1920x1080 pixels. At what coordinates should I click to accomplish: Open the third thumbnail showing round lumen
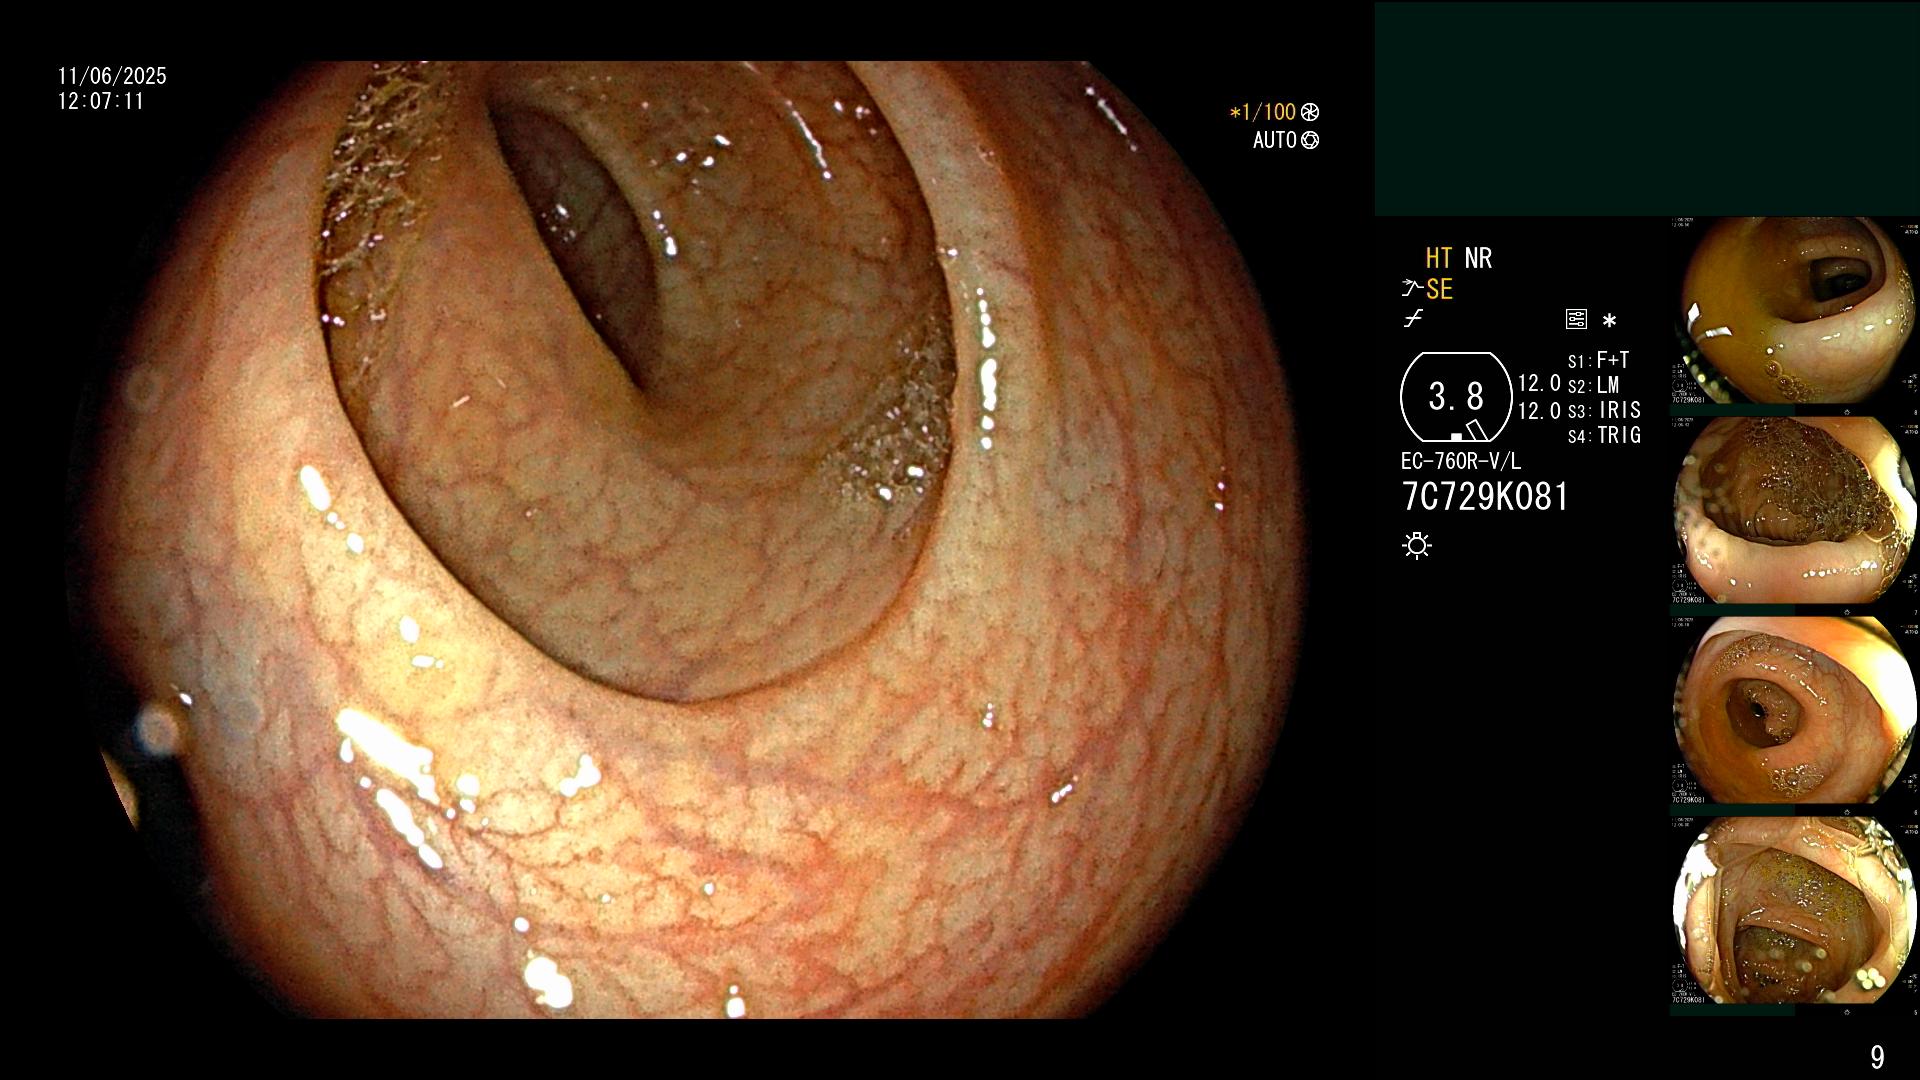pyautogui.click(x=1795, y=710)
